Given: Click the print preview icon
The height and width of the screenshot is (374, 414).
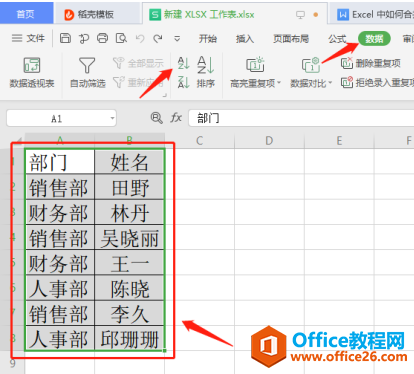Looking at the screenshot, I should [x=121, y=38].
